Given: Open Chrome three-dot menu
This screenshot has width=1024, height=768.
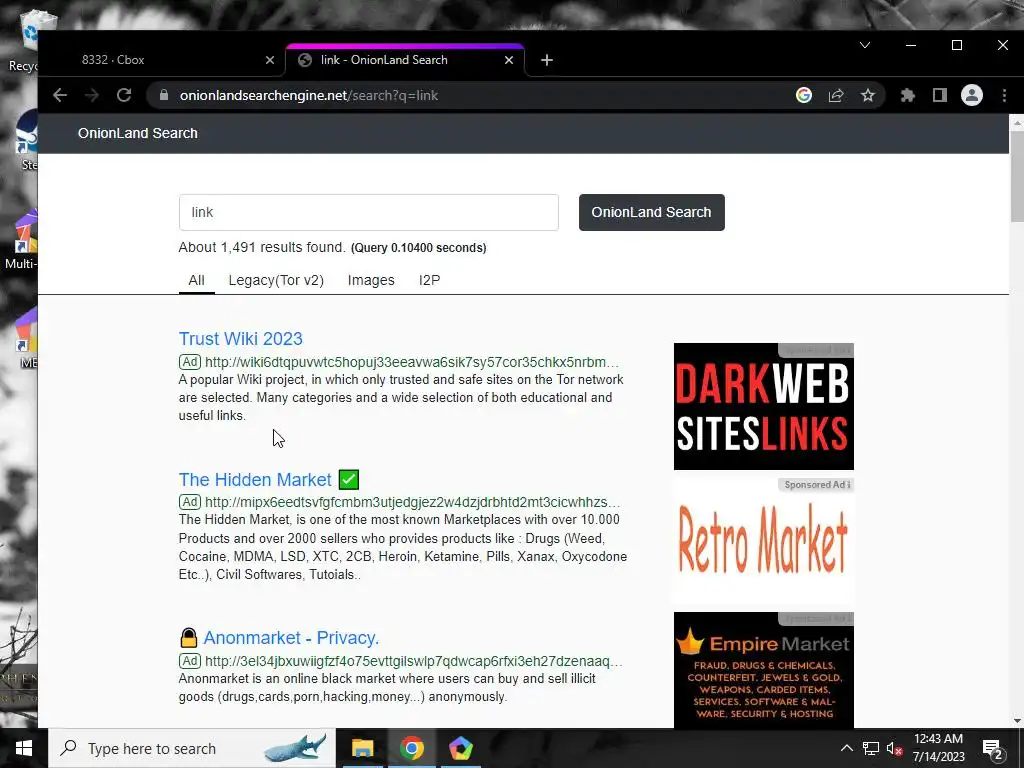Looking at the screenshot, I should click(x=1004, y=95).
